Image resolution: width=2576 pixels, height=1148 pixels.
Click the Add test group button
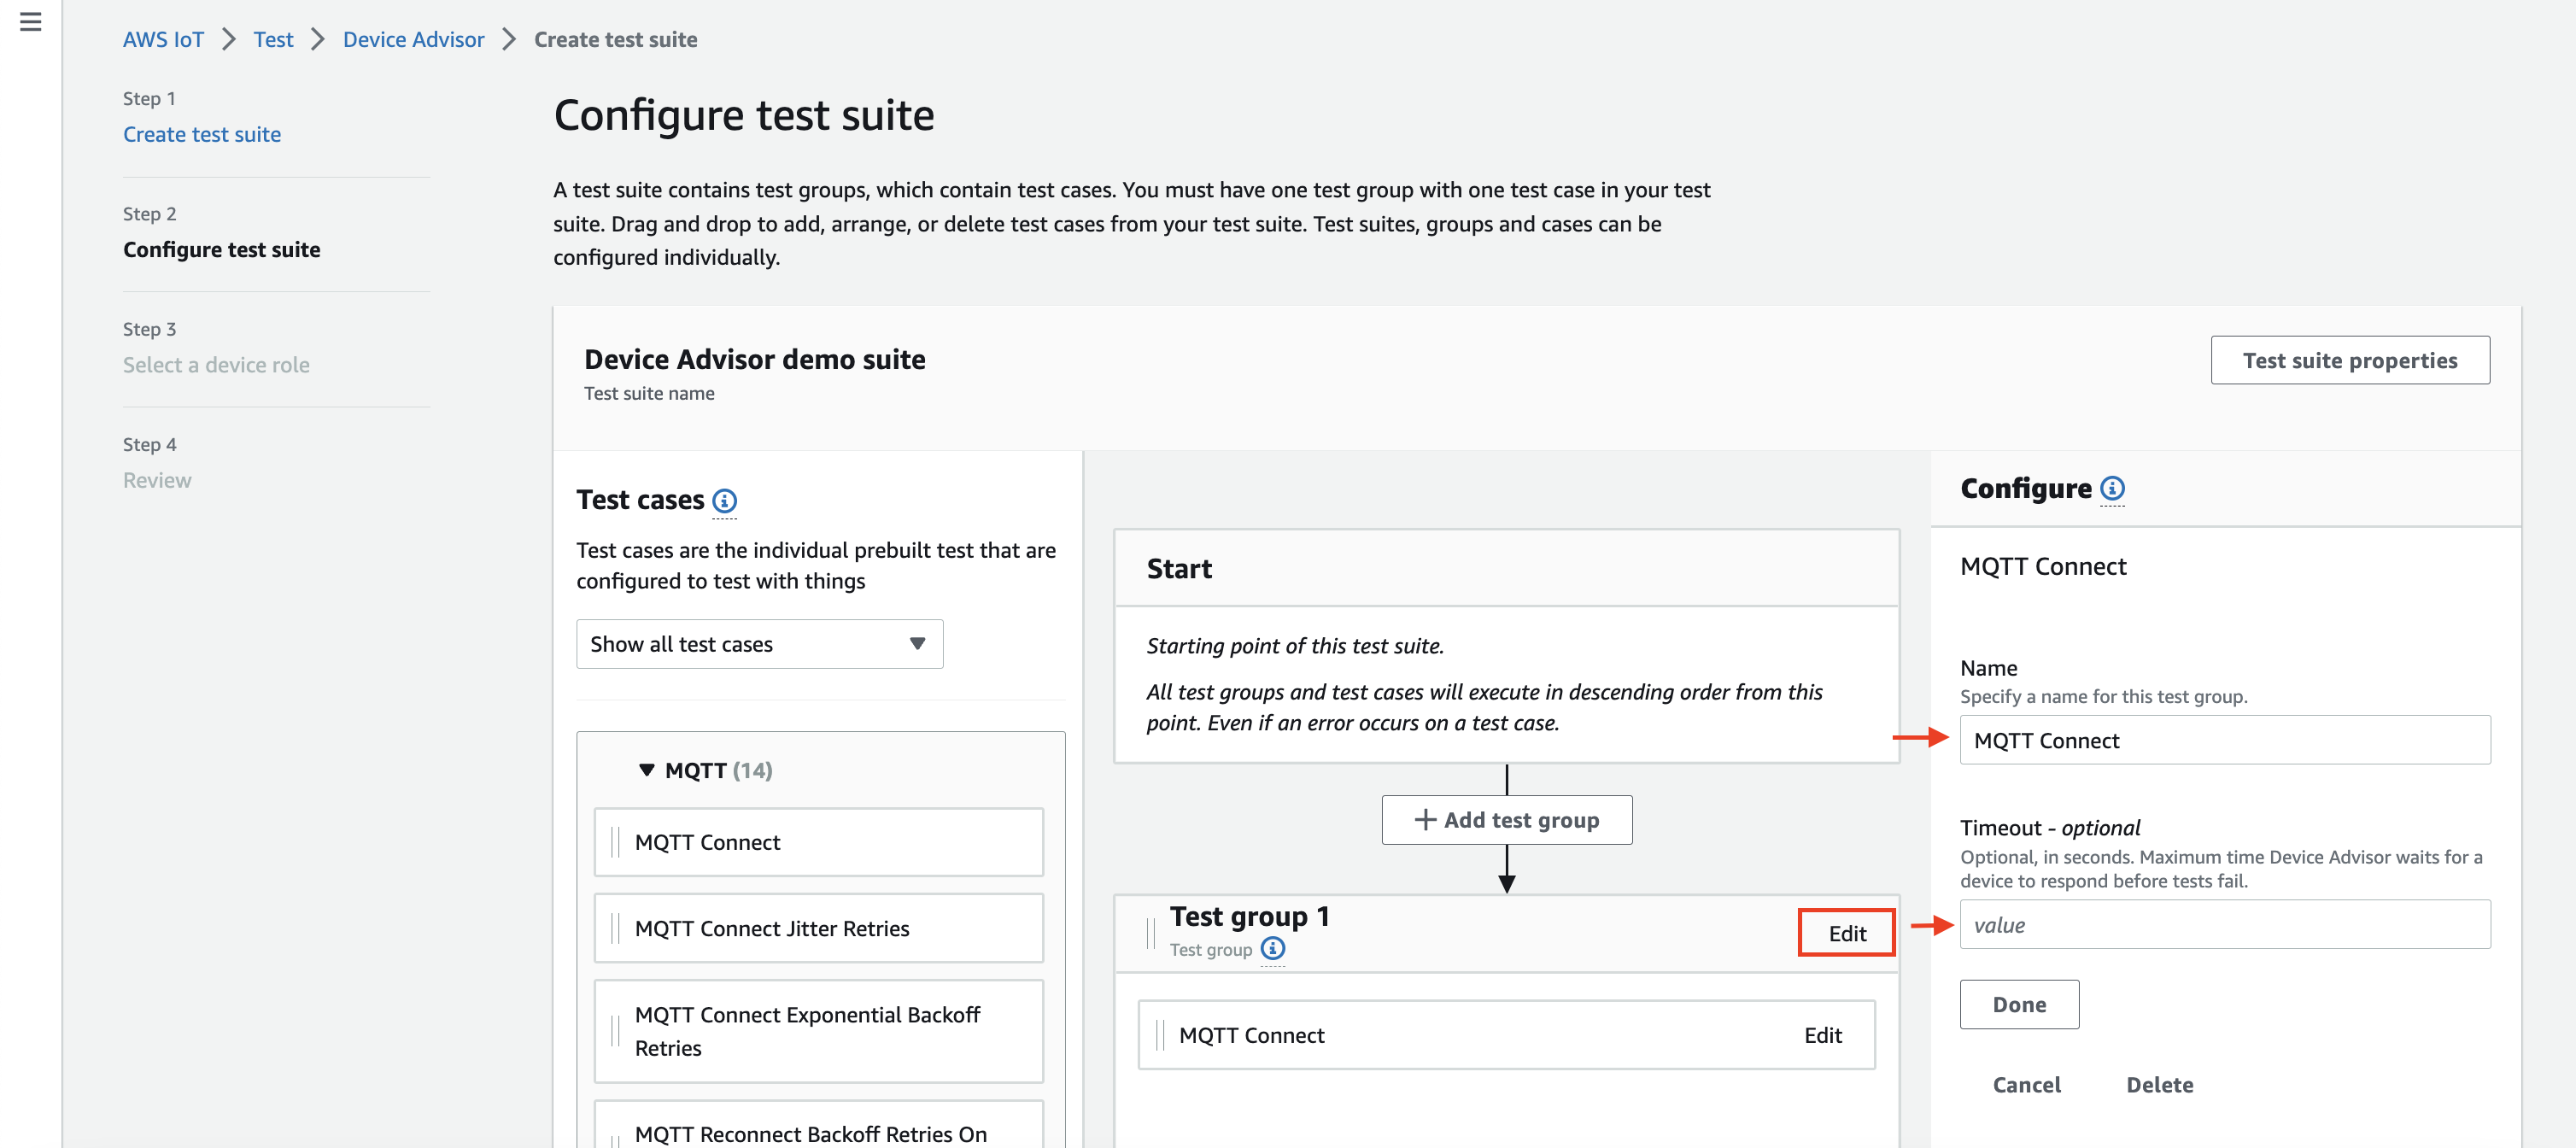[1505, 818]
